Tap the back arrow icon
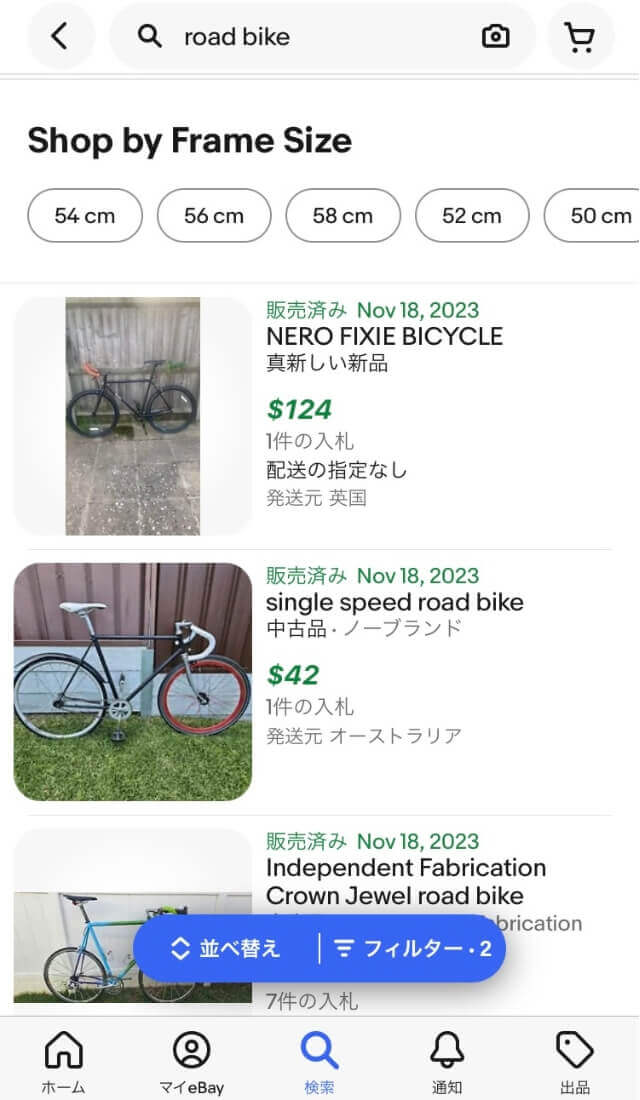 pos(60,37)
